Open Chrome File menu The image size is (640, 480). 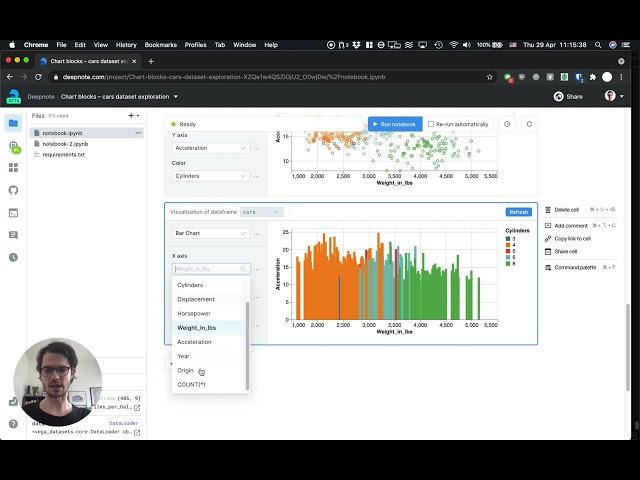pyautogui.click(x=61, y=45)
